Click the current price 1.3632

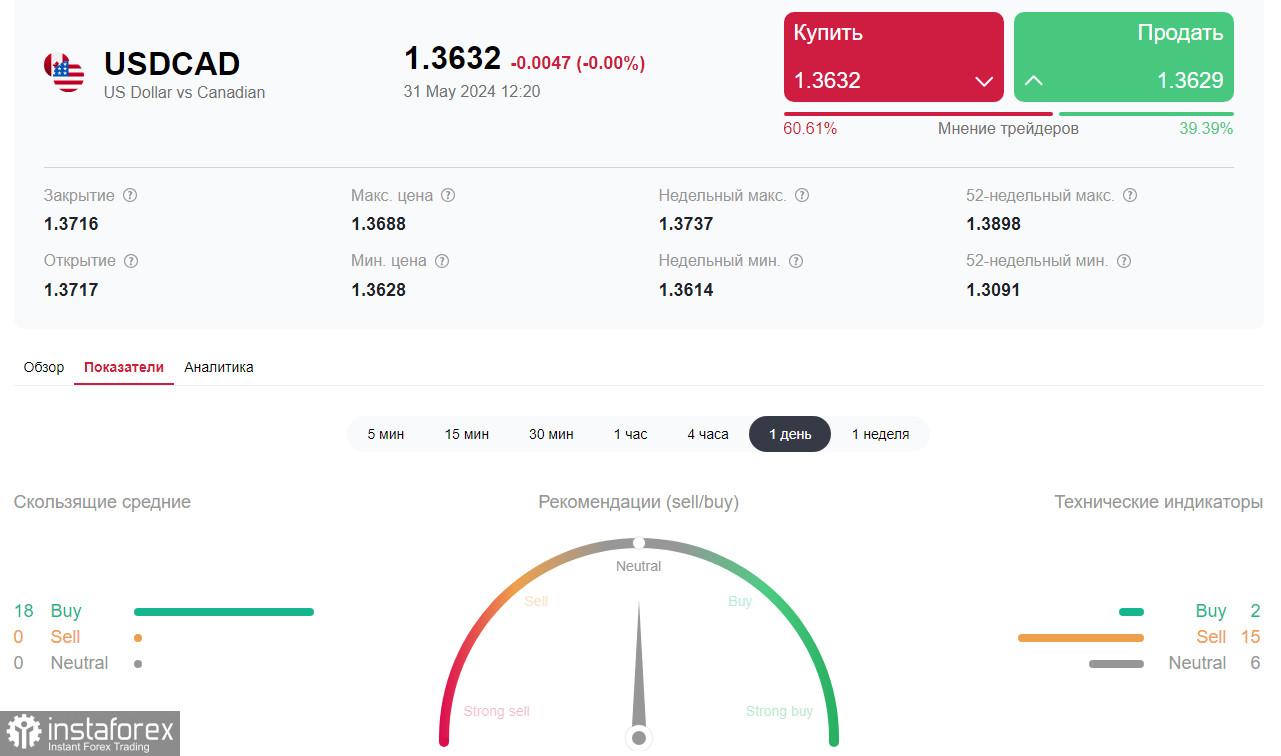pos(452,58)
